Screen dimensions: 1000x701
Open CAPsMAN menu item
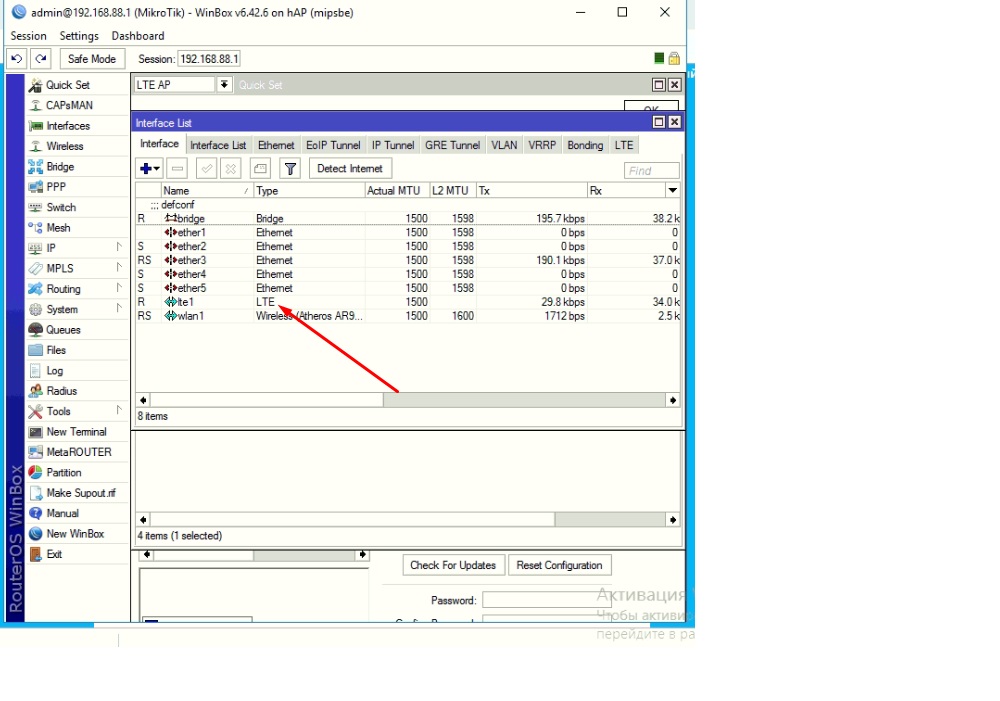[x=69, y=105]
